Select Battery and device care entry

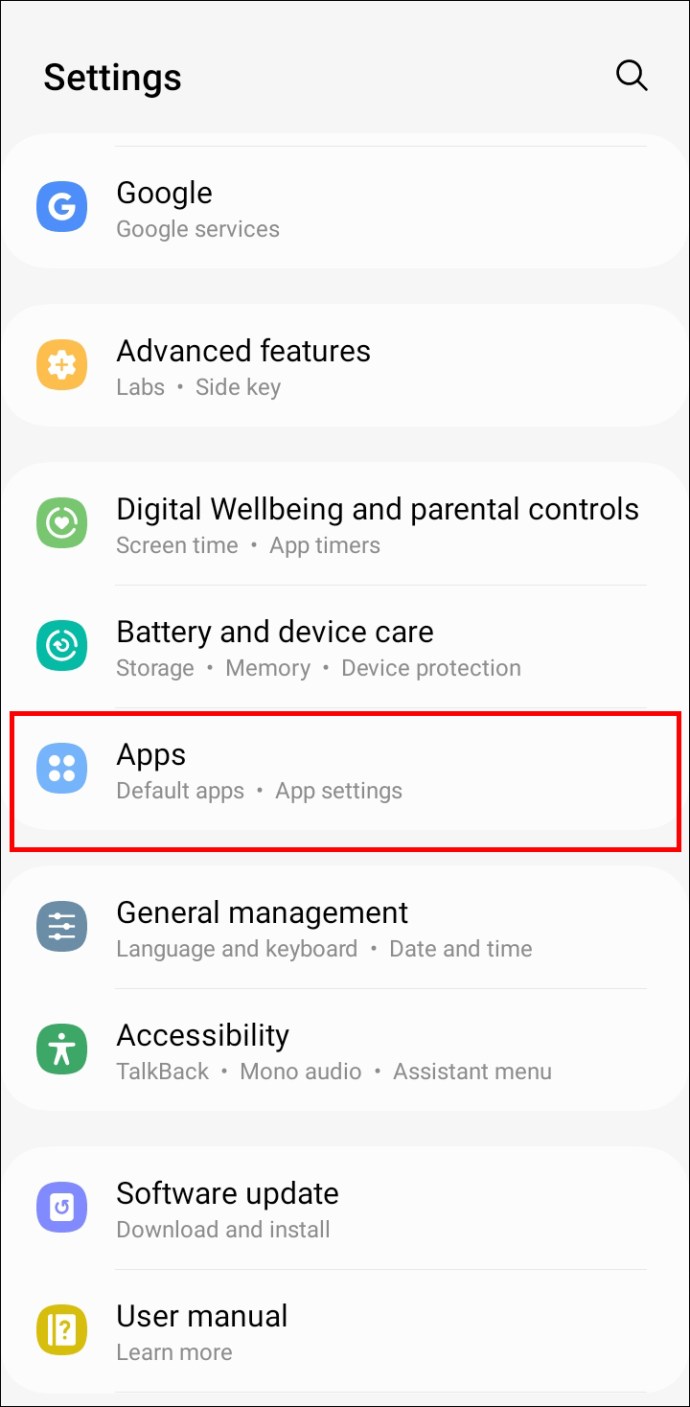tap(345, 646)
